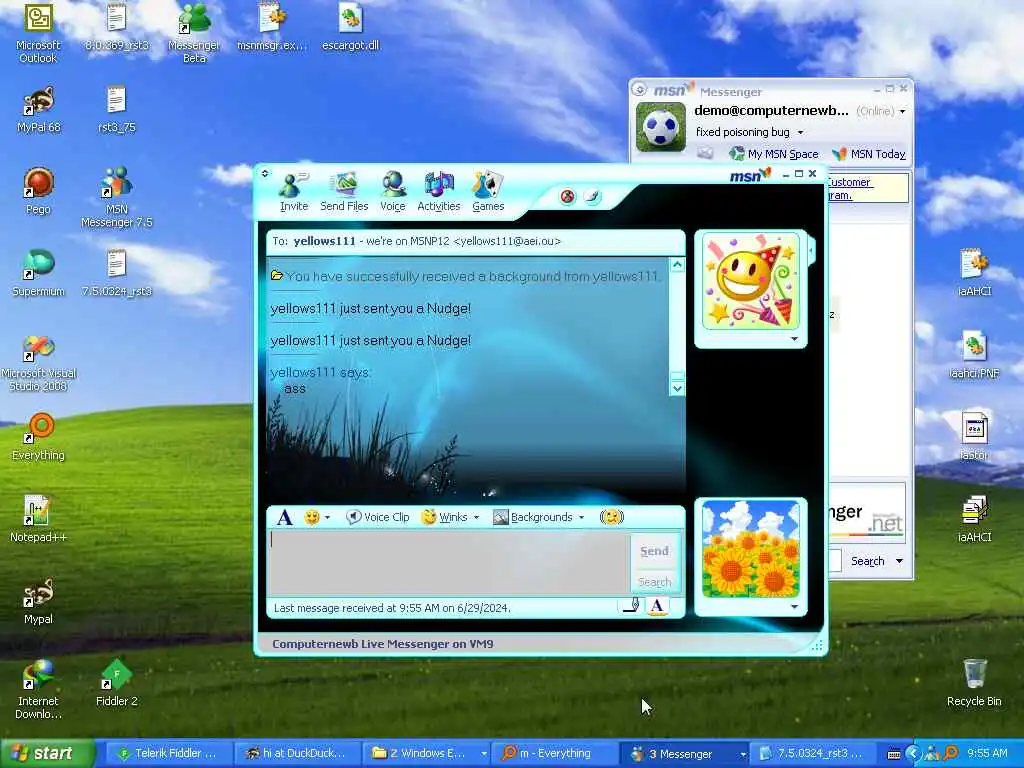Collapse the display picture side panel
The height and width of the screenshot is (768, 1024).
(811, 250)
